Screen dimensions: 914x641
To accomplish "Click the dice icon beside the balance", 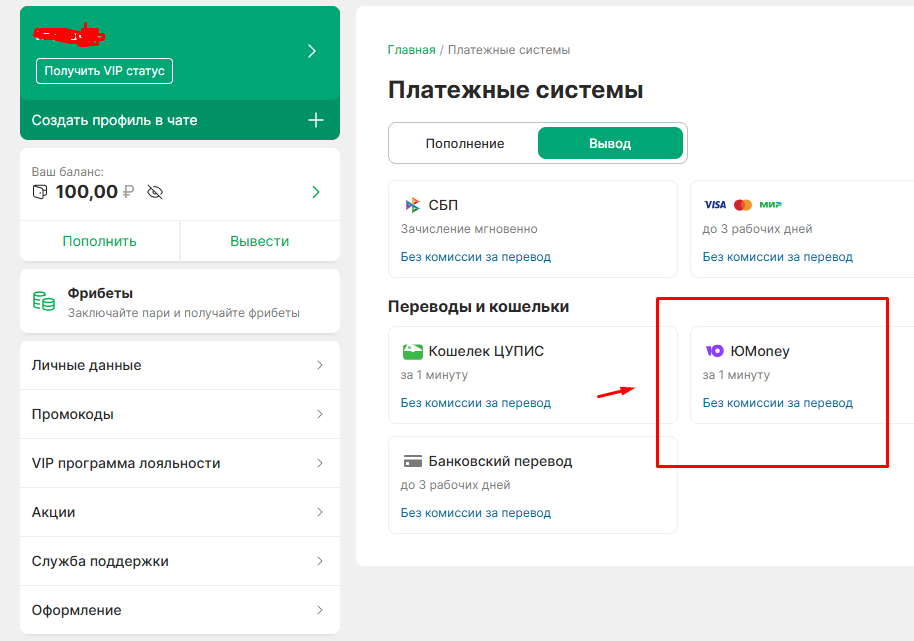I will [x=40, y=192].
